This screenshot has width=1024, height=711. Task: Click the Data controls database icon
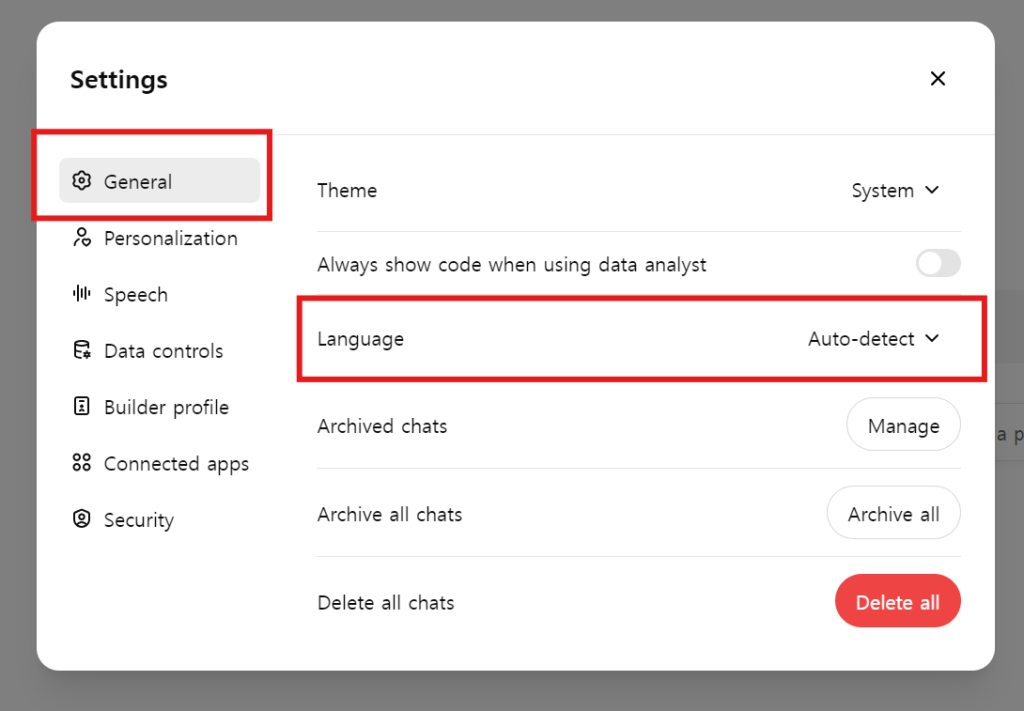click(82, 351)
